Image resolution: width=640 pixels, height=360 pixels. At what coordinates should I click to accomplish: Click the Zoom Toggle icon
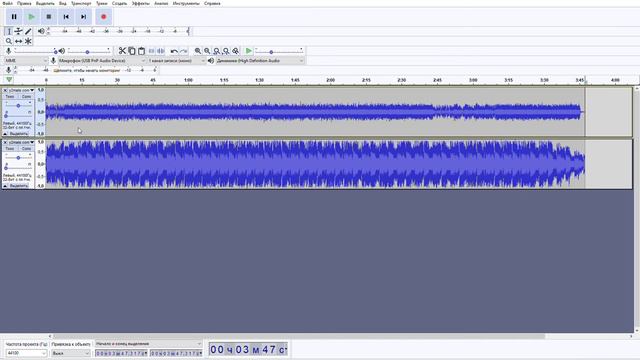tap(236, 51)
